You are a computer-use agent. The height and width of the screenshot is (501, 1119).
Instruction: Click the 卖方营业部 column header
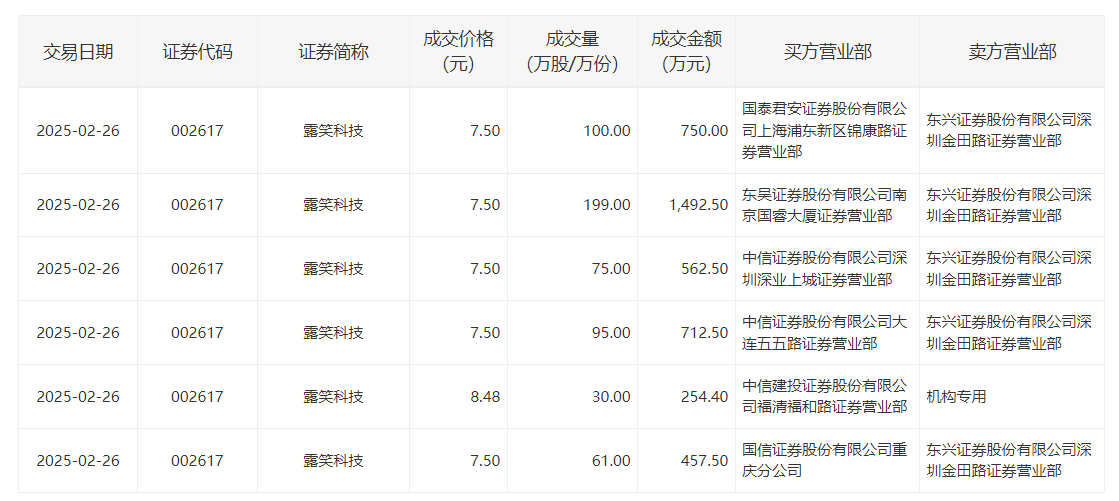tap(1012, 52)
